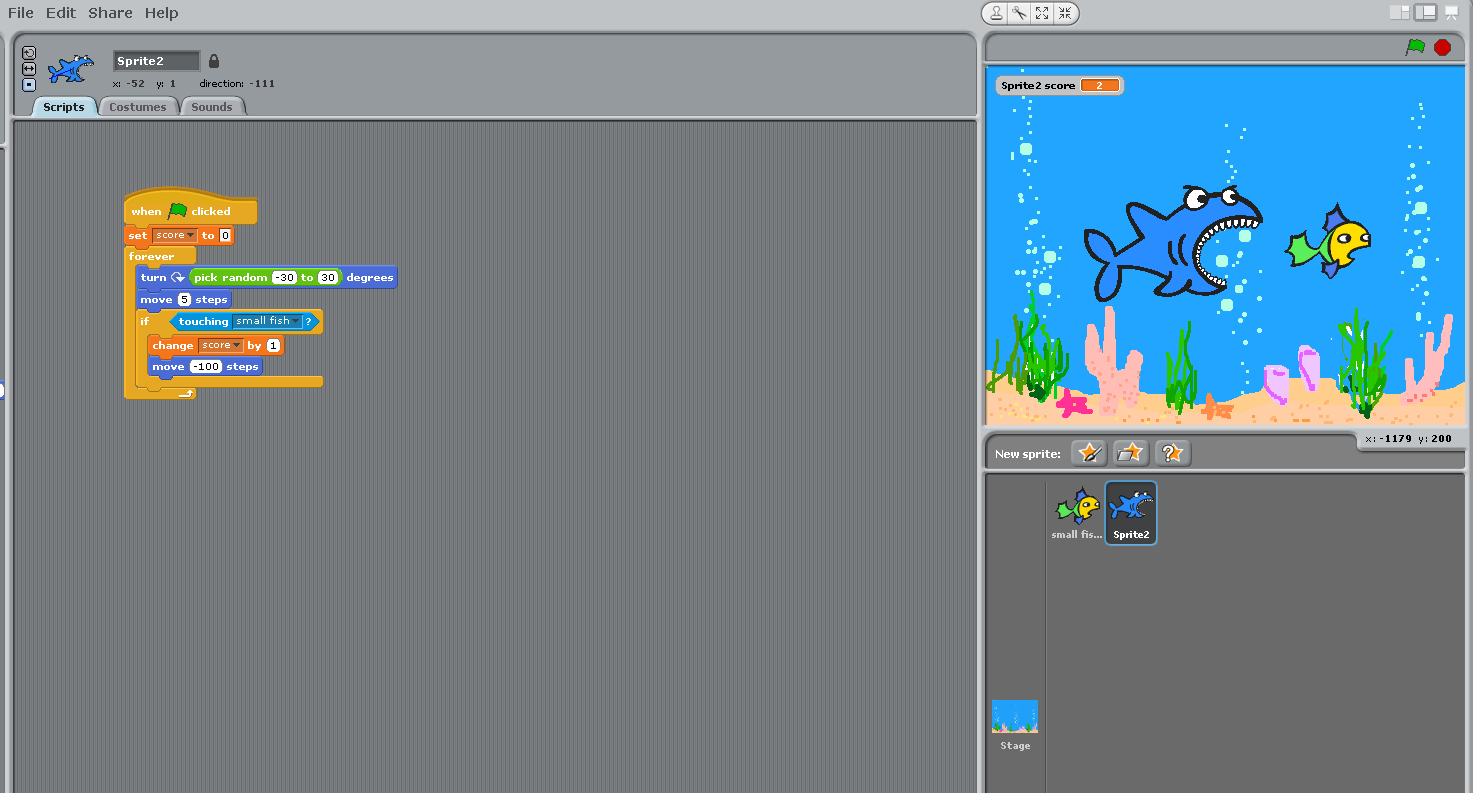This screenshot has height=793, width=1473.
Task: Select the Grow sprite tool
Action: pos(1042,13)
